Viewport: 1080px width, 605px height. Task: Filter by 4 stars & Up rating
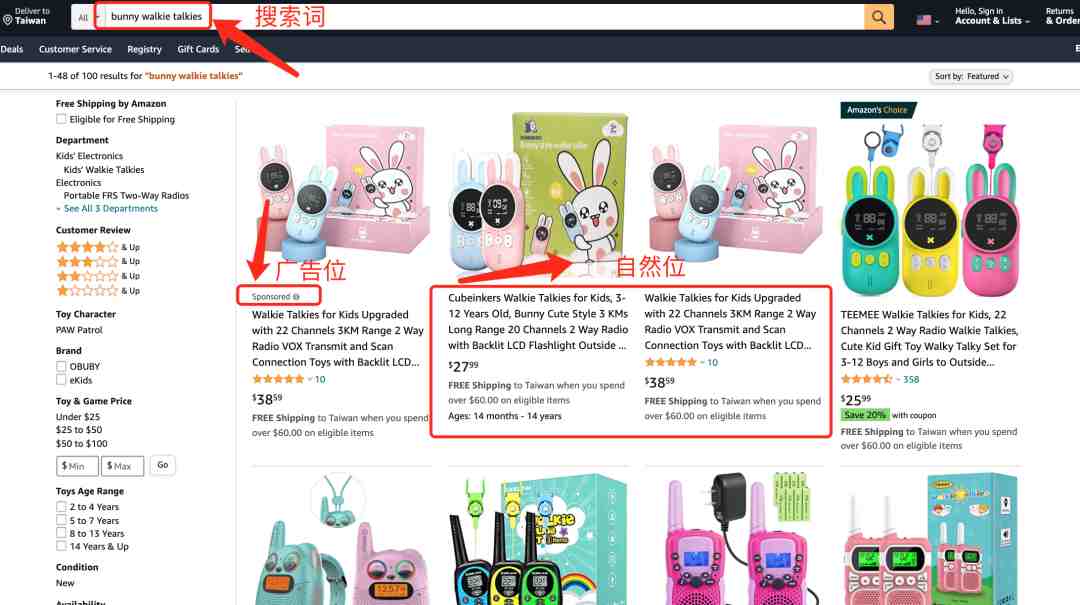98,247
